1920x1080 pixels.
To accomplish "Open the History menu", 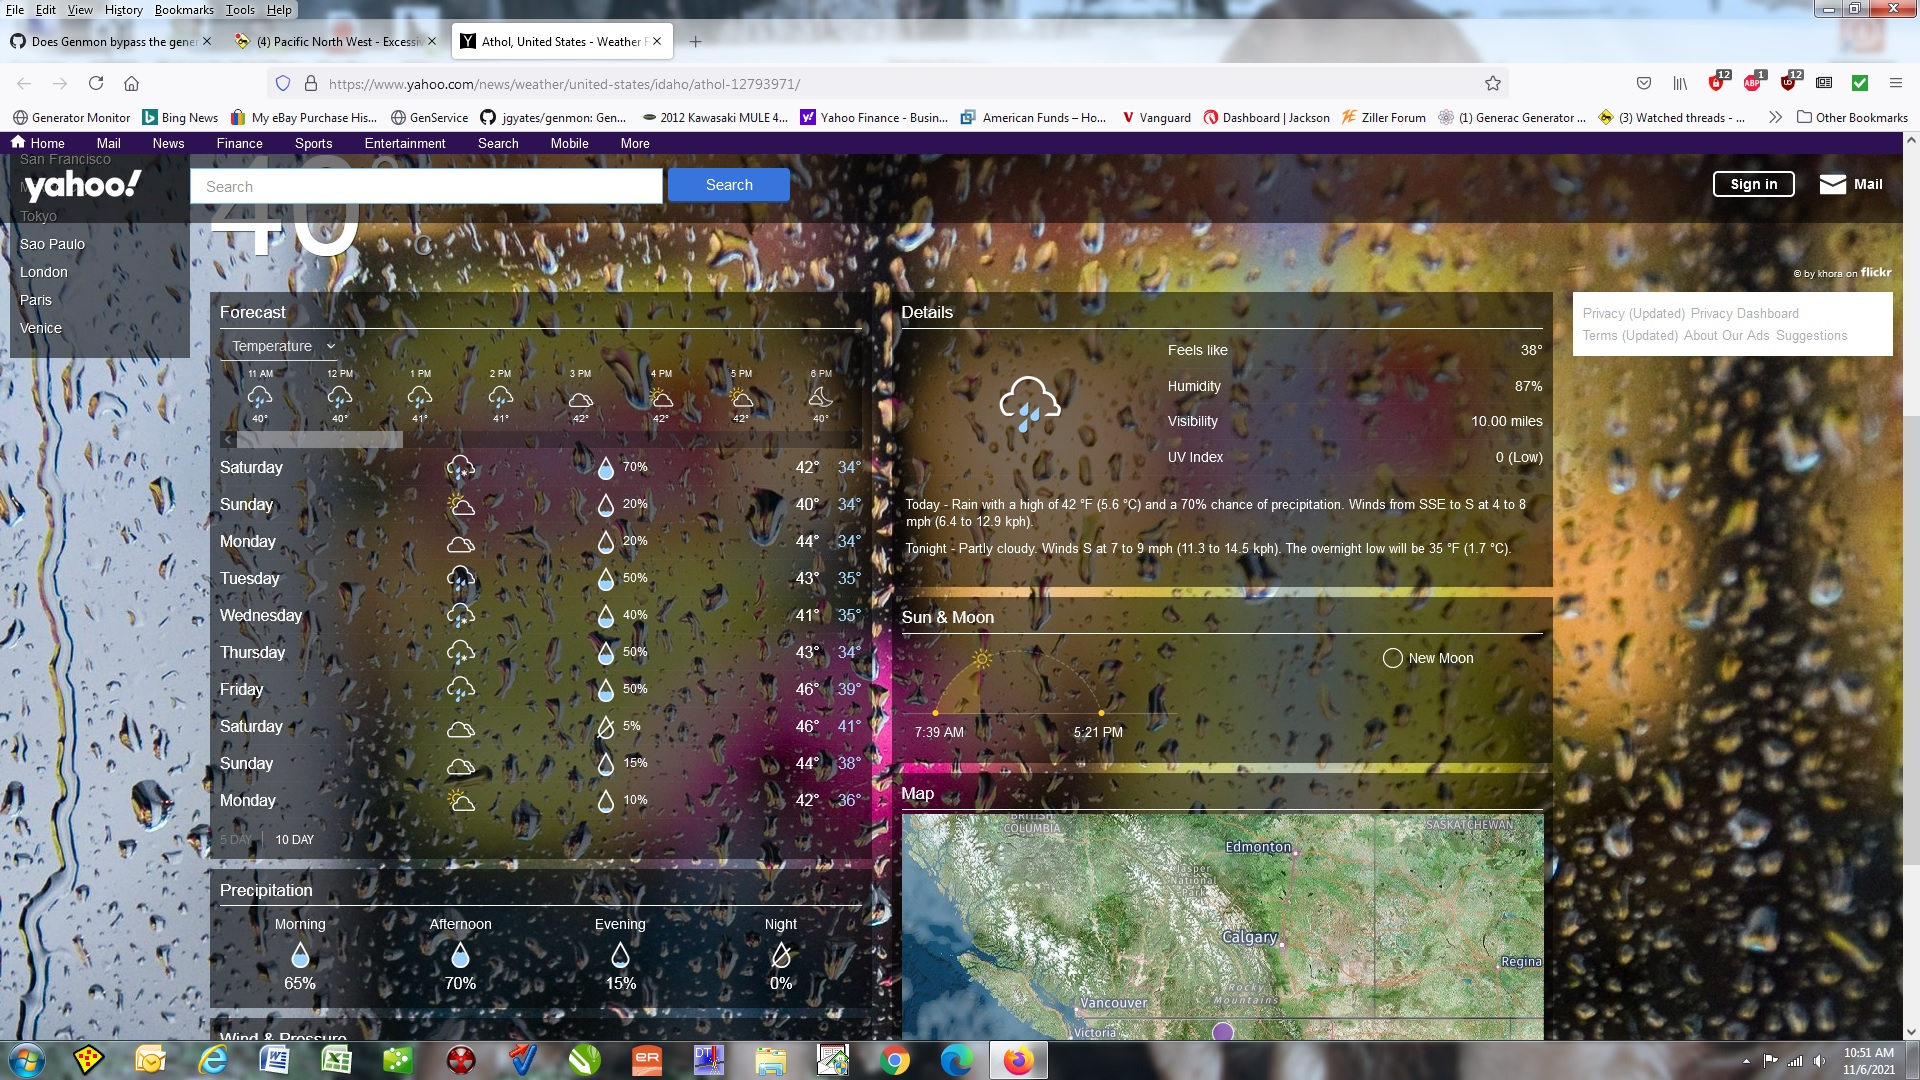I will (x=123, y=9).
